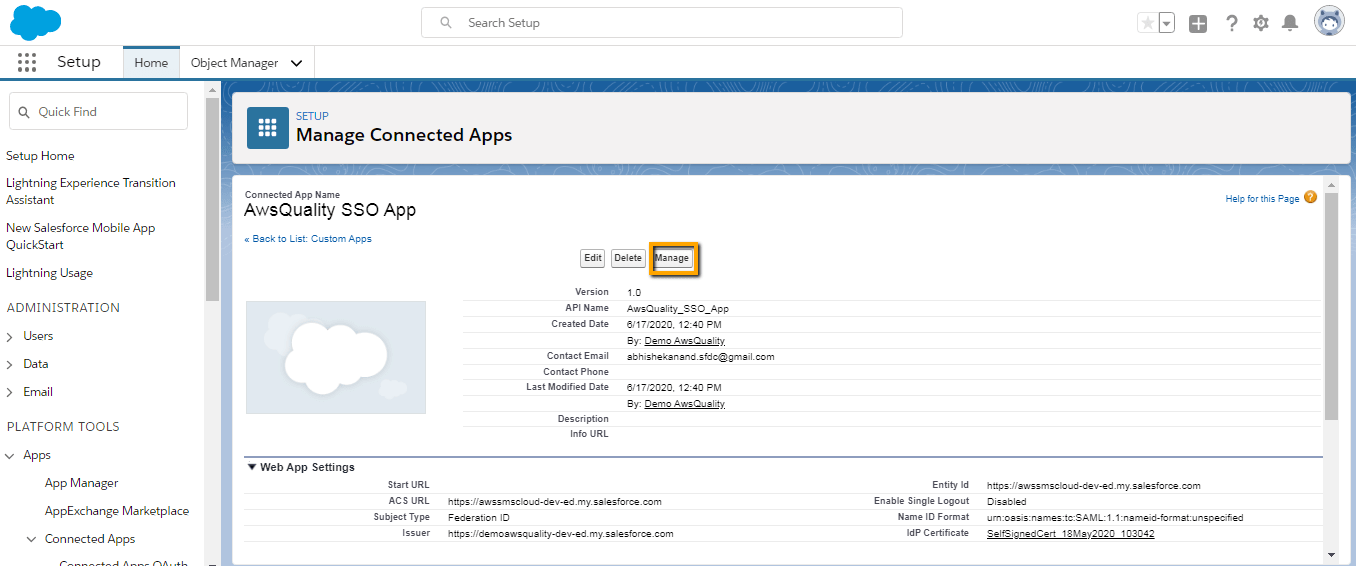Image resolution: width=1356 pixels, height=566 pixels.
Task: Open App Manager in the sidebar
Action: tap(82, 483)
